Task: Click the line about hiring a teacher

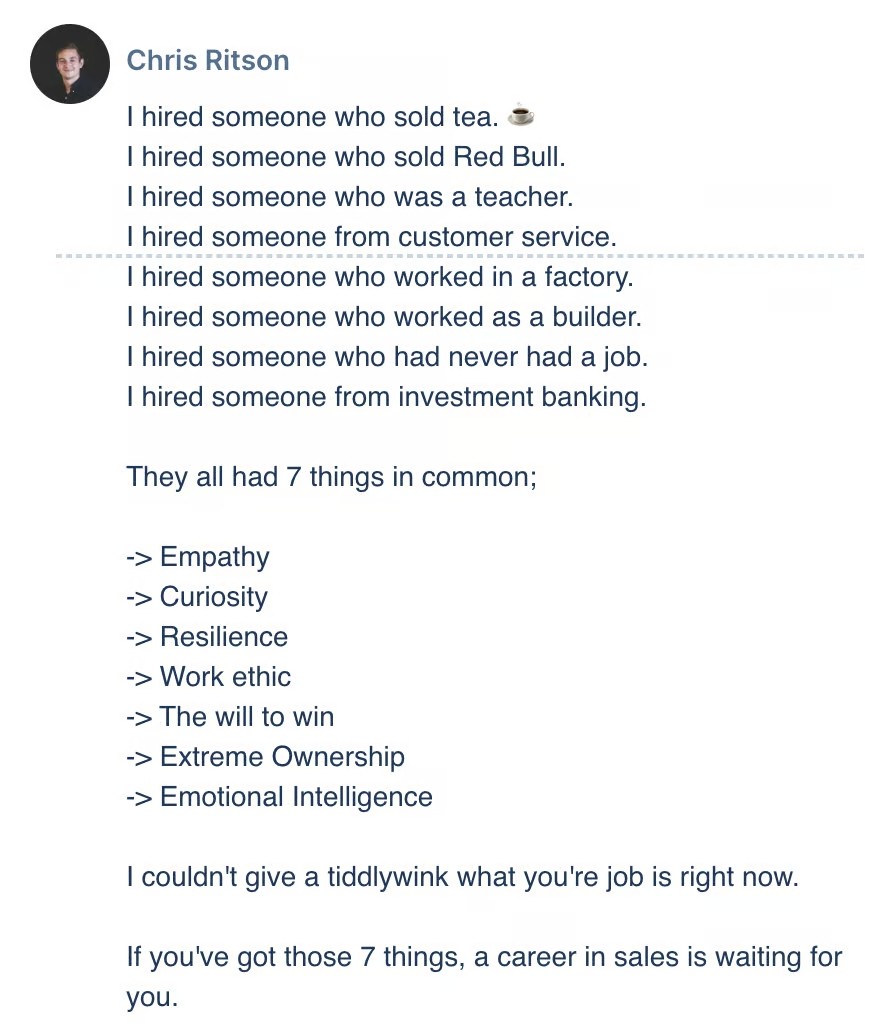Action: tap(349, 197)
